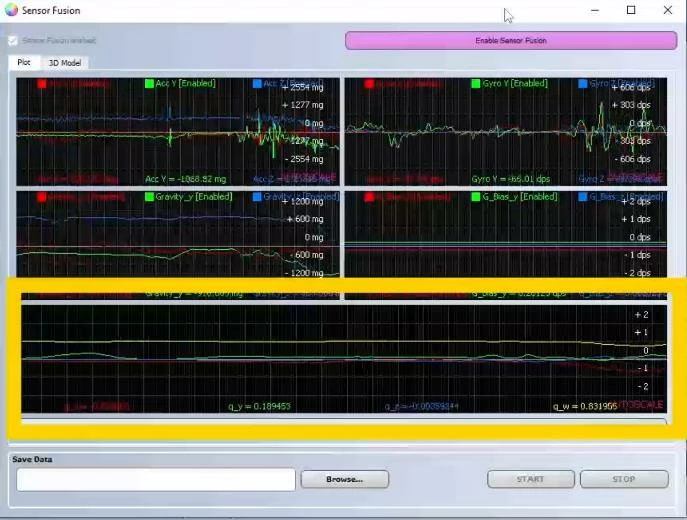Click the accelerometer plot area
Screen dimensions: 687x520
(178, 132)
